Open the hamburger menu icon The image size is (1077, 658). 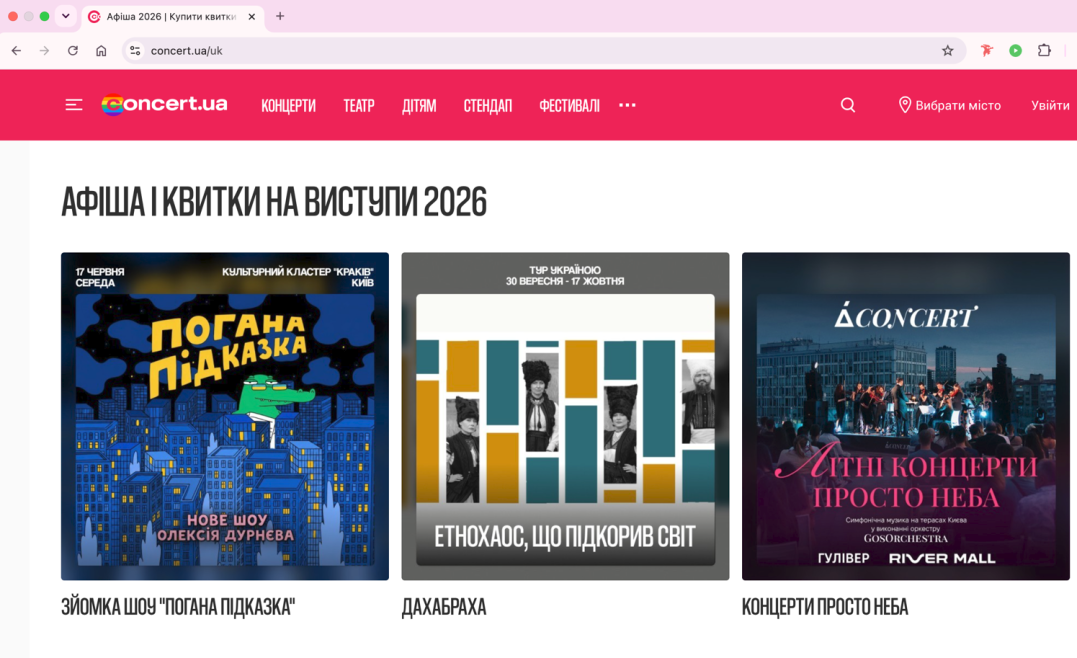pyautogui.click(x=73, y=105)
